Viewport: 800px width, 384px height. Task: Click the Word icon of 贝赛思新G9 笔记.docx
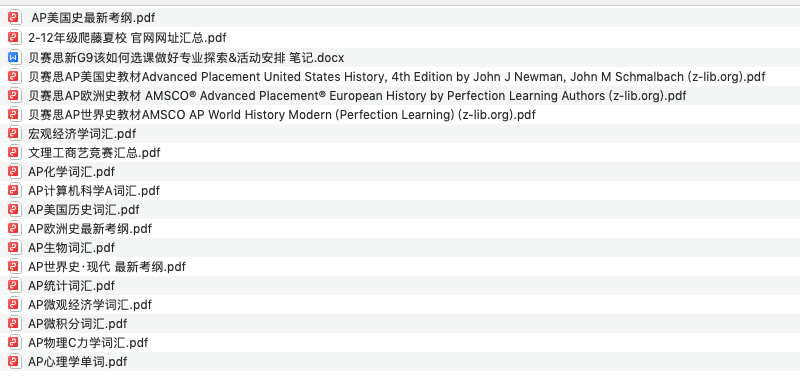(14, 57)
